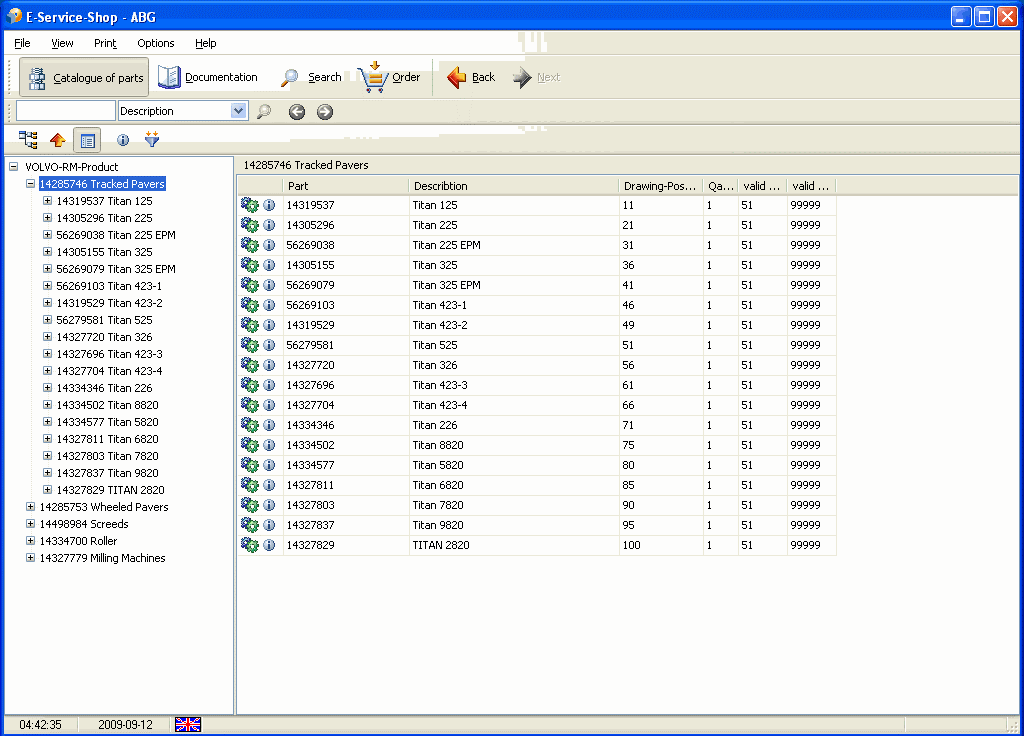Open the Order shopping cart
This screenshot has height=736, width=1024.
coord(390,77)
